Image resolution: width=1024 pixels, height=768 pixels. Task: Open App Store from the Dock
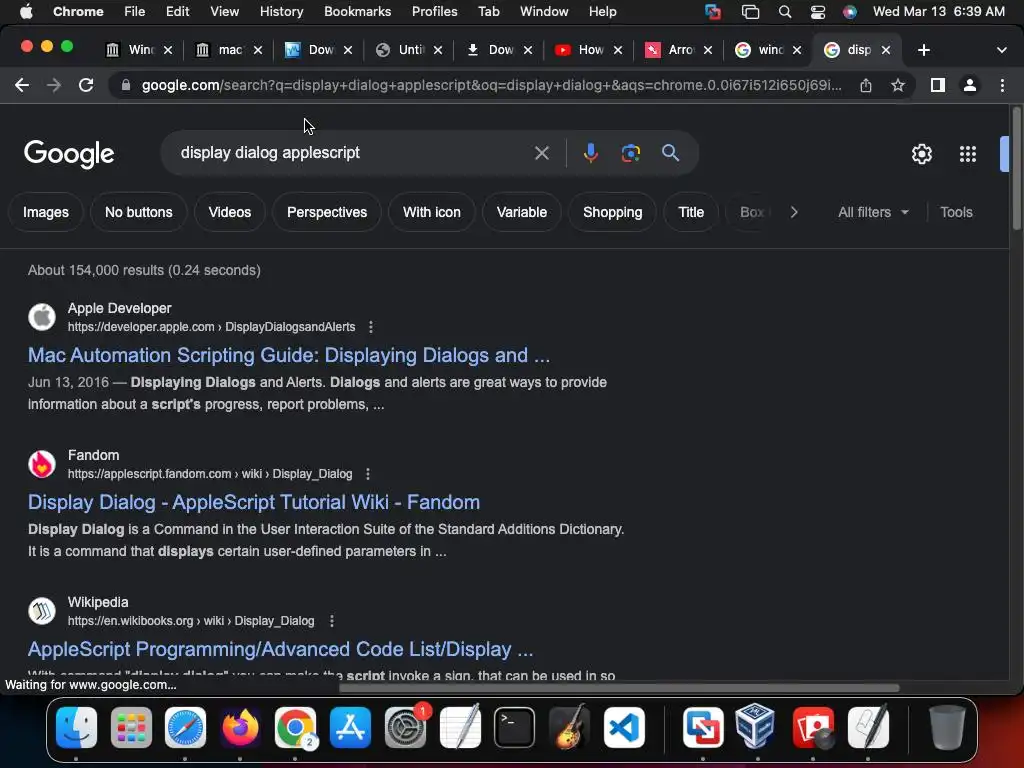tap(350, 728)
